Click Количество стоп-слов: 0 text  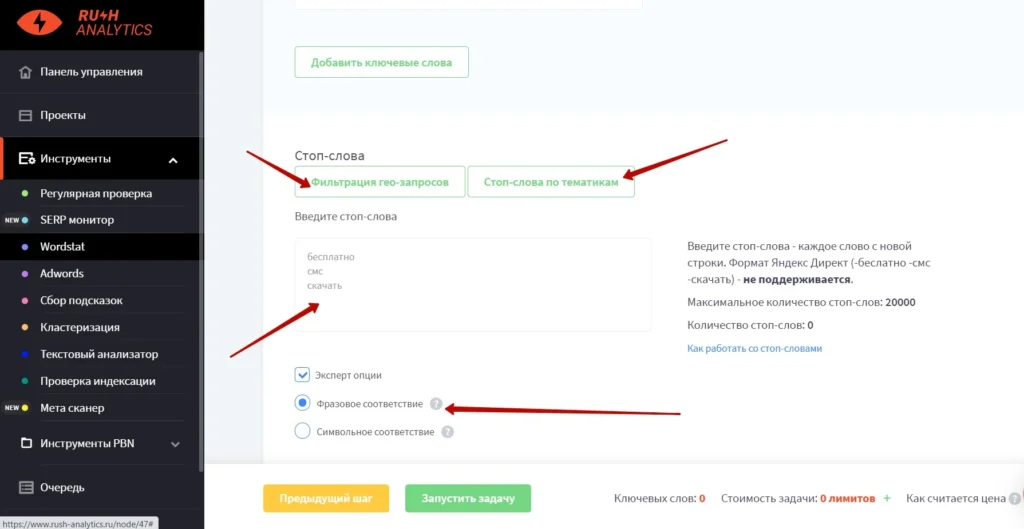750,325
